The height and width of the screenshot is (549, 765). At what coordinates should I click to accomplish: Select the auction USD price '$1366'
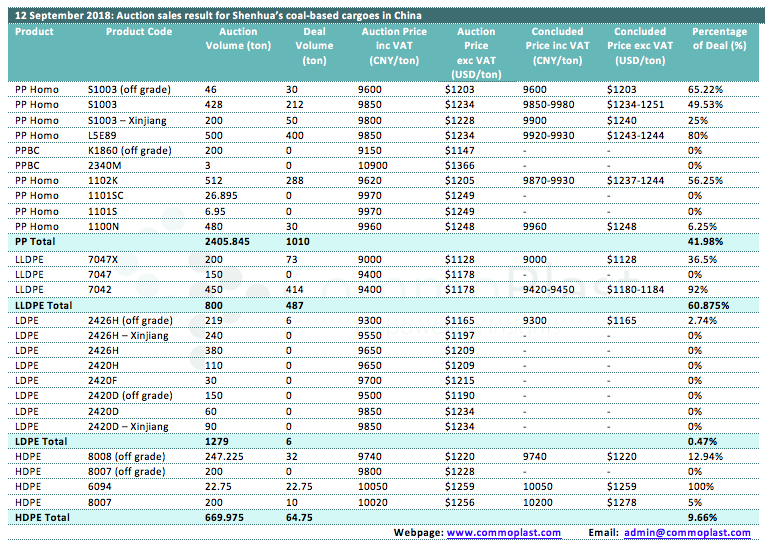click(x=460, y=166)
